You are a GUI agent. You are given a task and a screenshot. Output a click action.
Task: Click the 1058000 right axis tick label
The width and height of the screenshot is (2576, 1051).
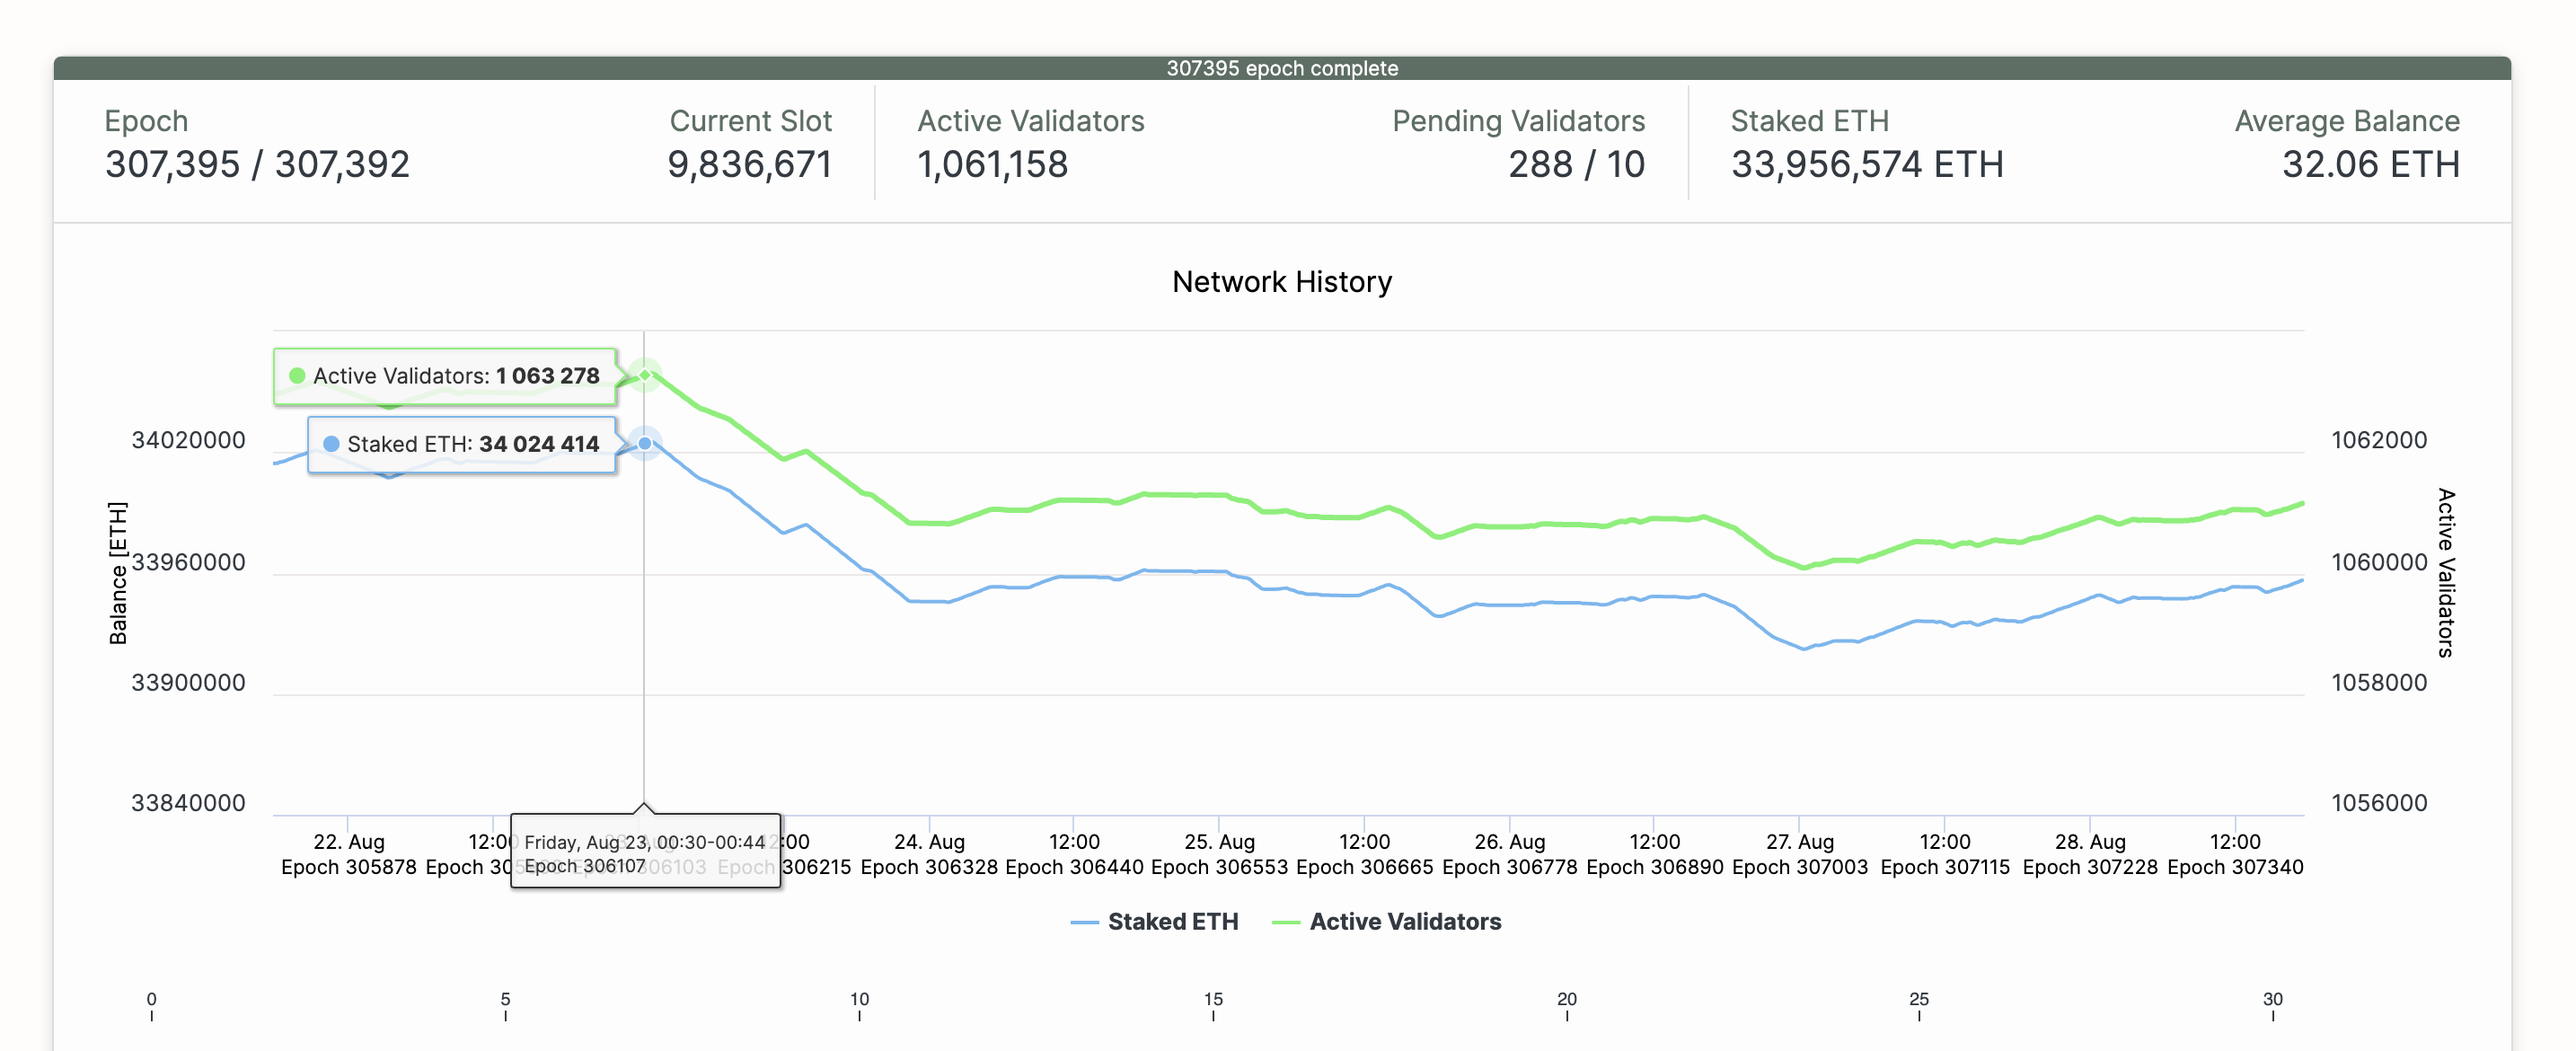click(2378, 682)
